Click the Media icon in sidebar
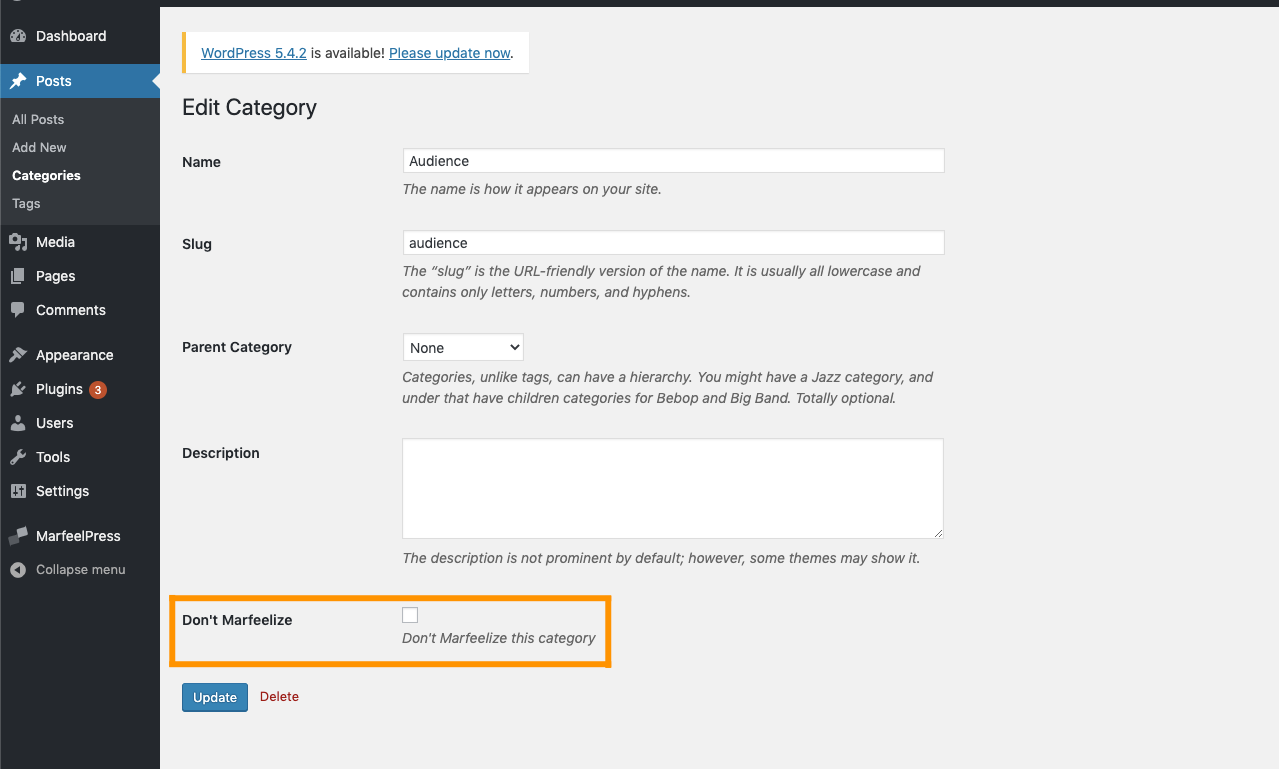 point(18,242)
